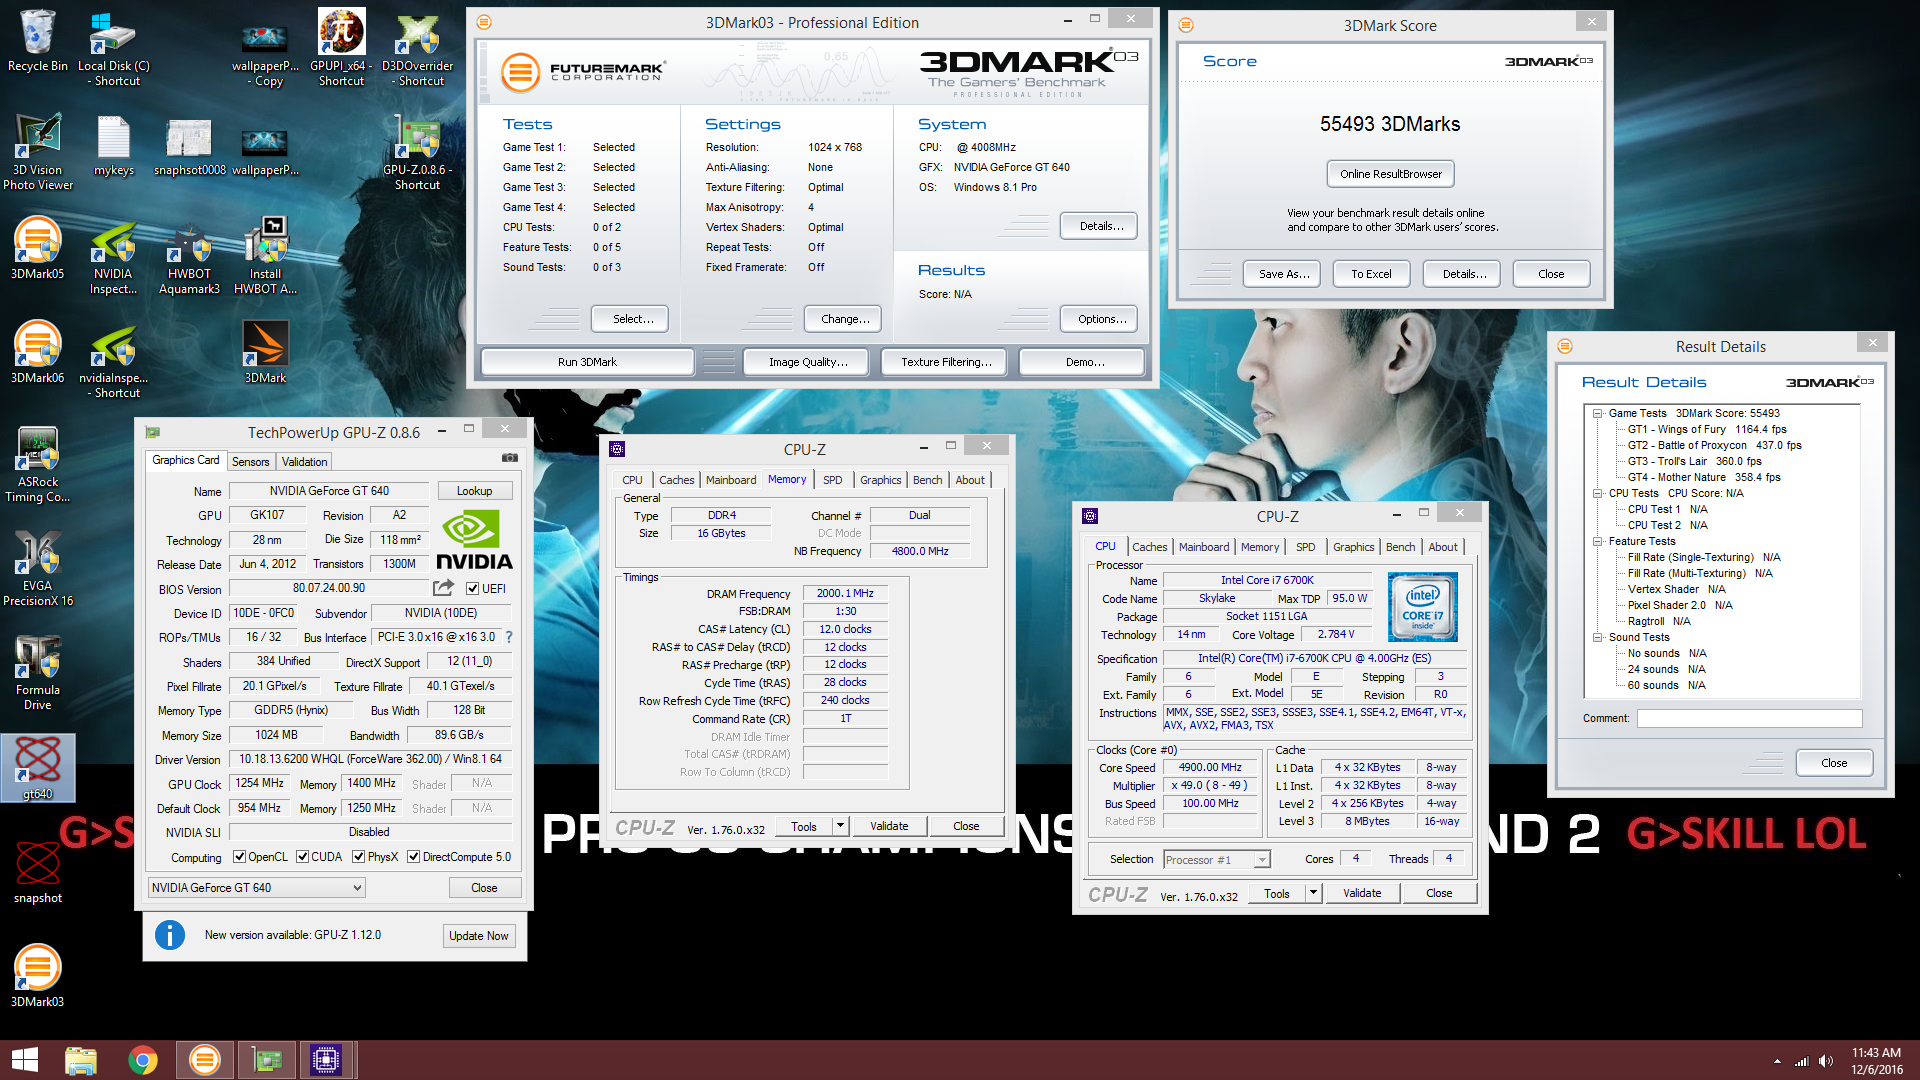Screen dimensions: 1920x1080
Task: Select the gt640 desktop icon
Action: [x=38, y=769]
